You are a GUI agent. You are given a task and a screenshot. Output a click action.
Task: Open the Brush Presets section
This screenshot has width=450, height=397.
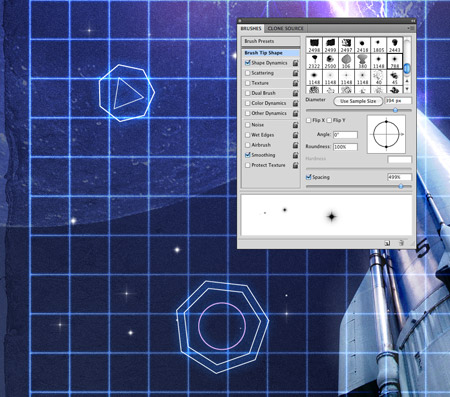click(271, 41)
